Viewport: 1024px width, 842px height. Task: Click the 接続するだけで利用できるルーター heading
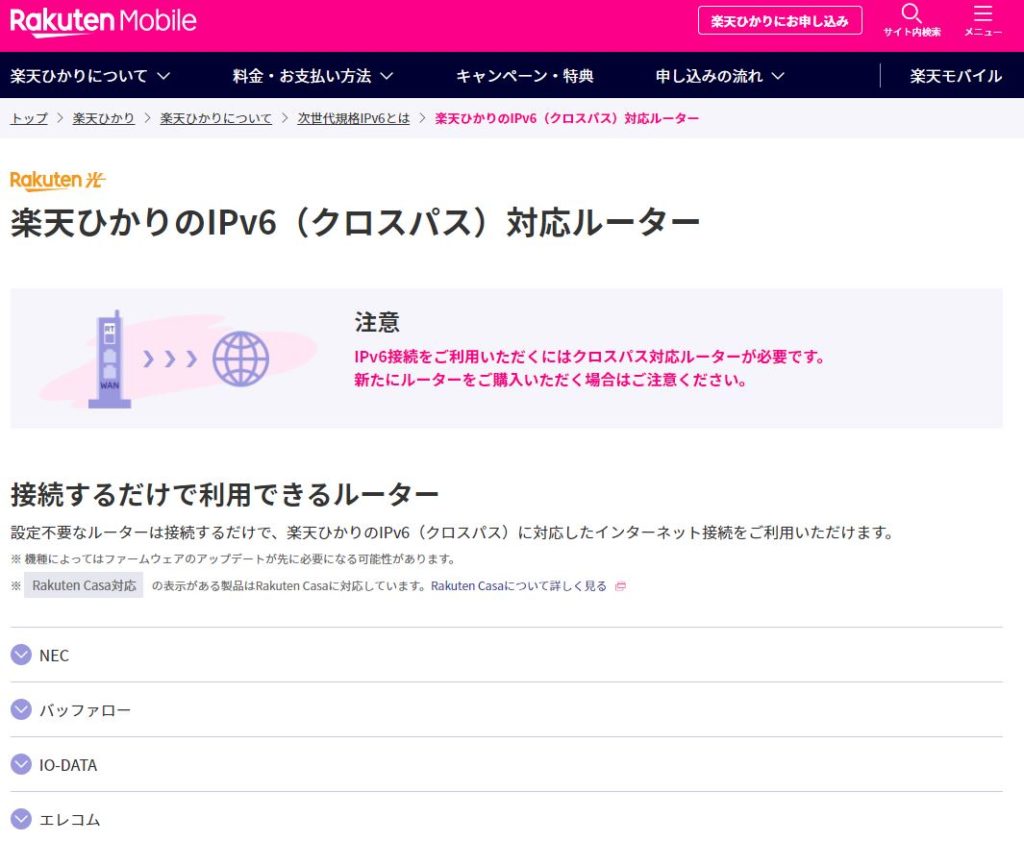[224, 494]
